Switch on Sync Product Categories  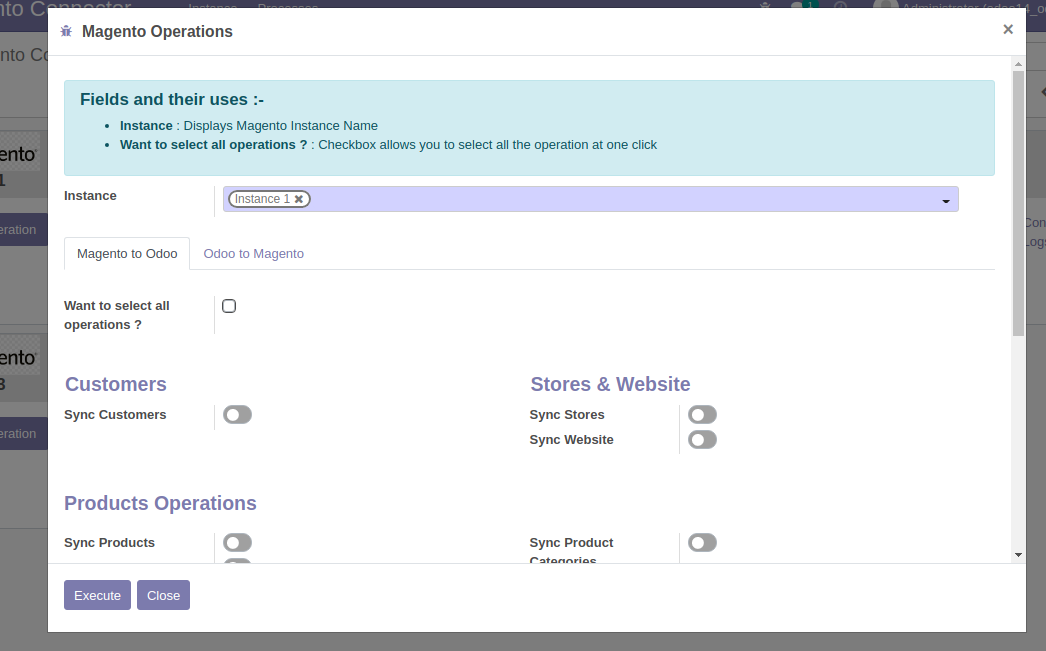702,543
